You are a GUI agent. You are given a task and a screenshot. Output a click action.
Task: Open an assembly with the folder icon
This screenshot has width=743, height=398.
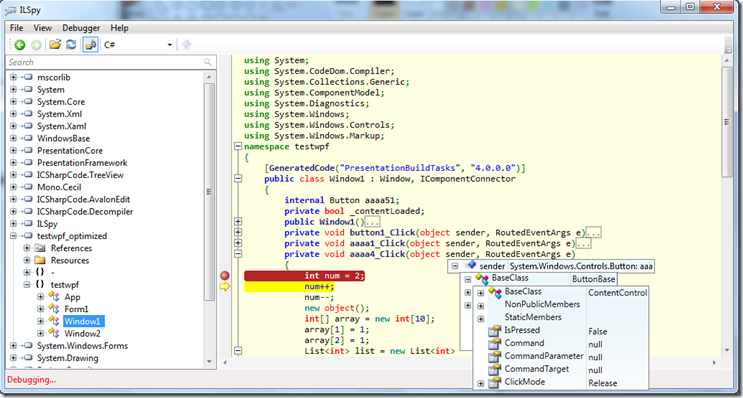(x=55, y=45)
